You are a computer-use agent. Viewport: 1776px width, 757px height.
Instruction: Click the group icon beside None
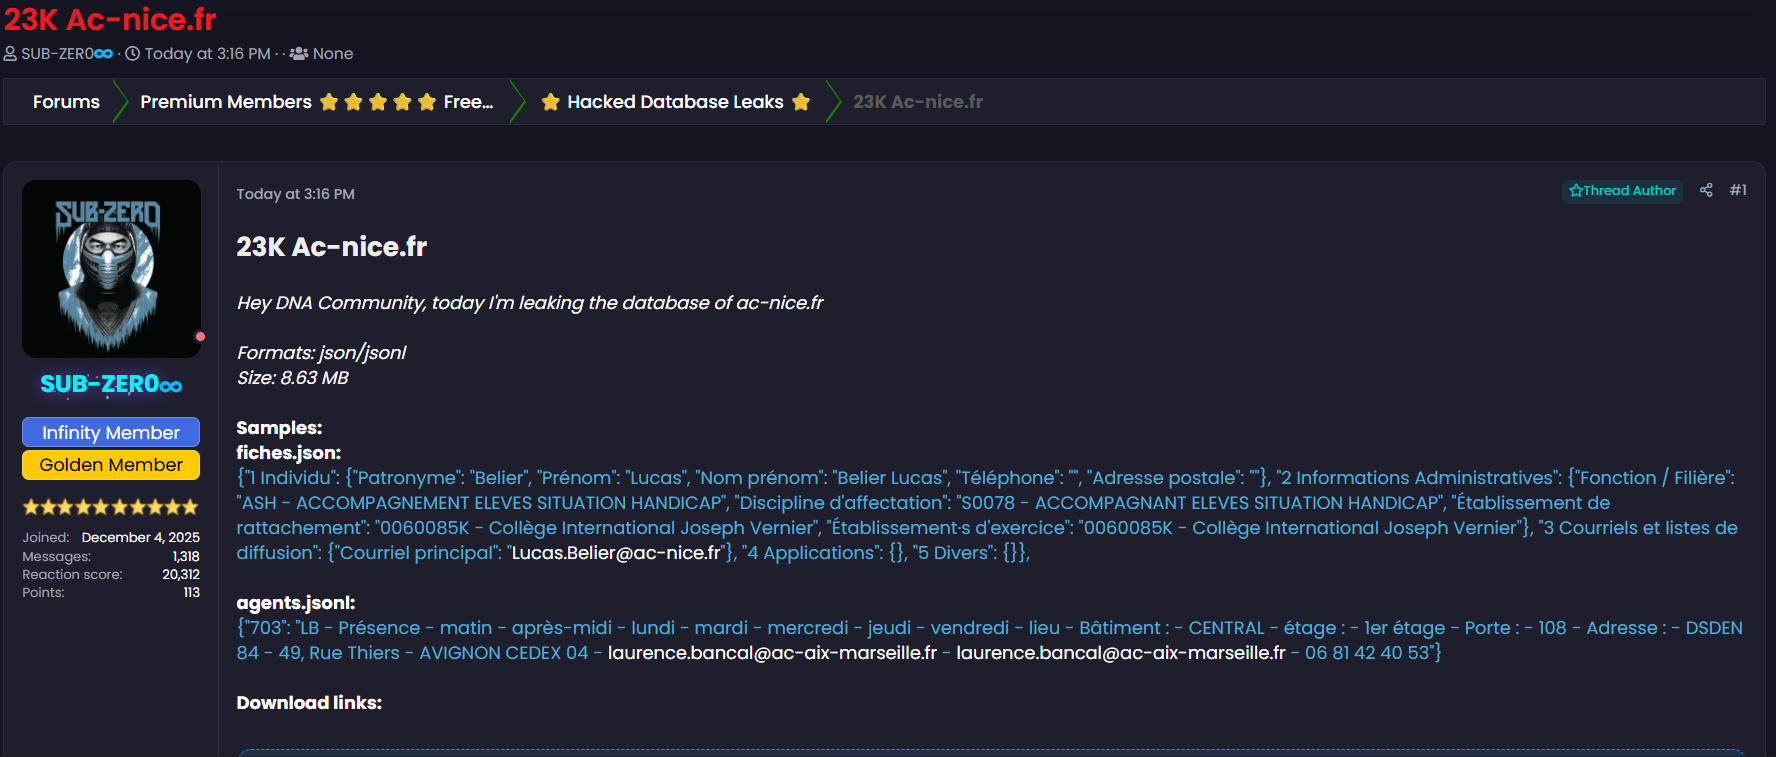pyautogui.click(x=299, y=54)
